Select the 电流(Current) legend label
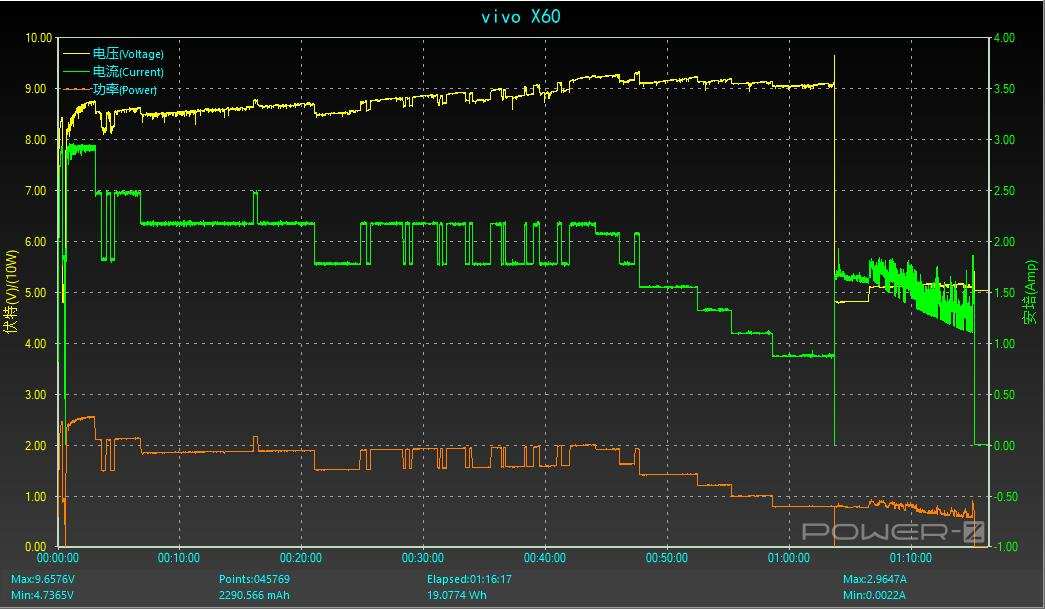Screen dimensions: 1045x609 coord(128,71)
